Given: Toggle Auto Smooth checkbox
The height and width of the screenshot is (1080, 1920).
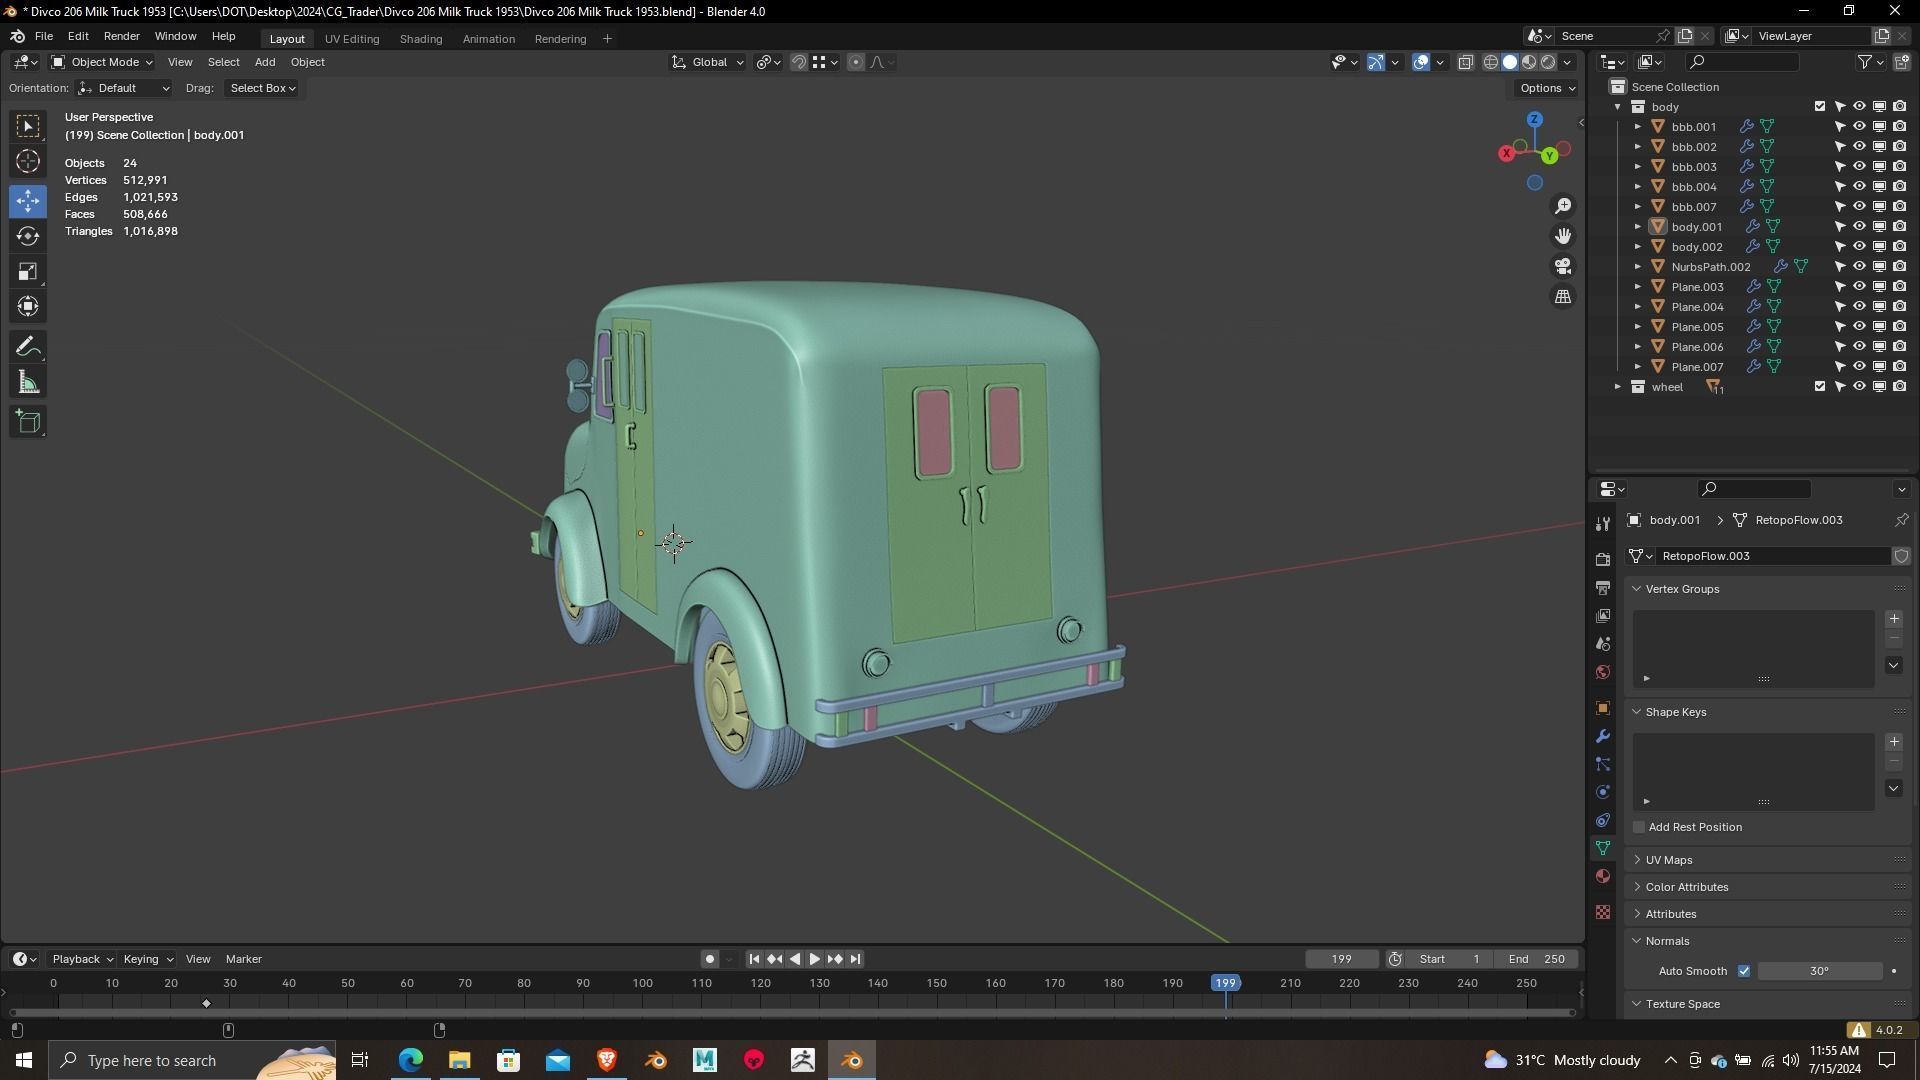Looking at the screenshot, I should [x=1744, y=971].
